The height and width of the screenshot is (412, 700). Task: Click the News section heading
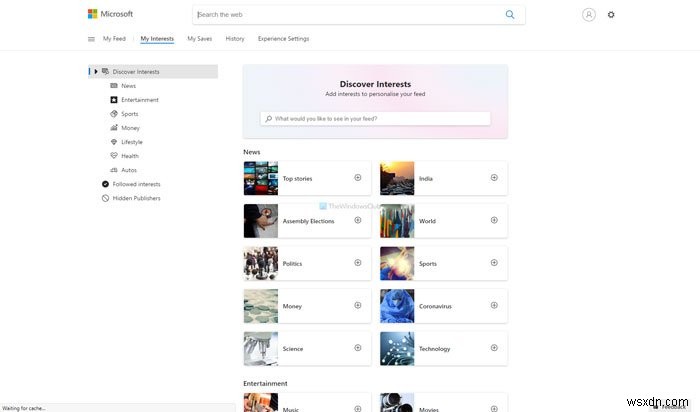(252, 152)
